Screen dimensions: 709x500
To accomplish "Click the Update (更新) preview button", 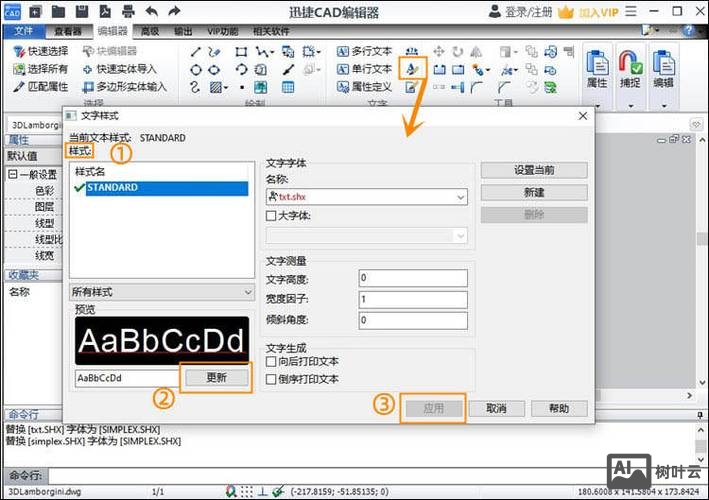I will click(217, 377).
